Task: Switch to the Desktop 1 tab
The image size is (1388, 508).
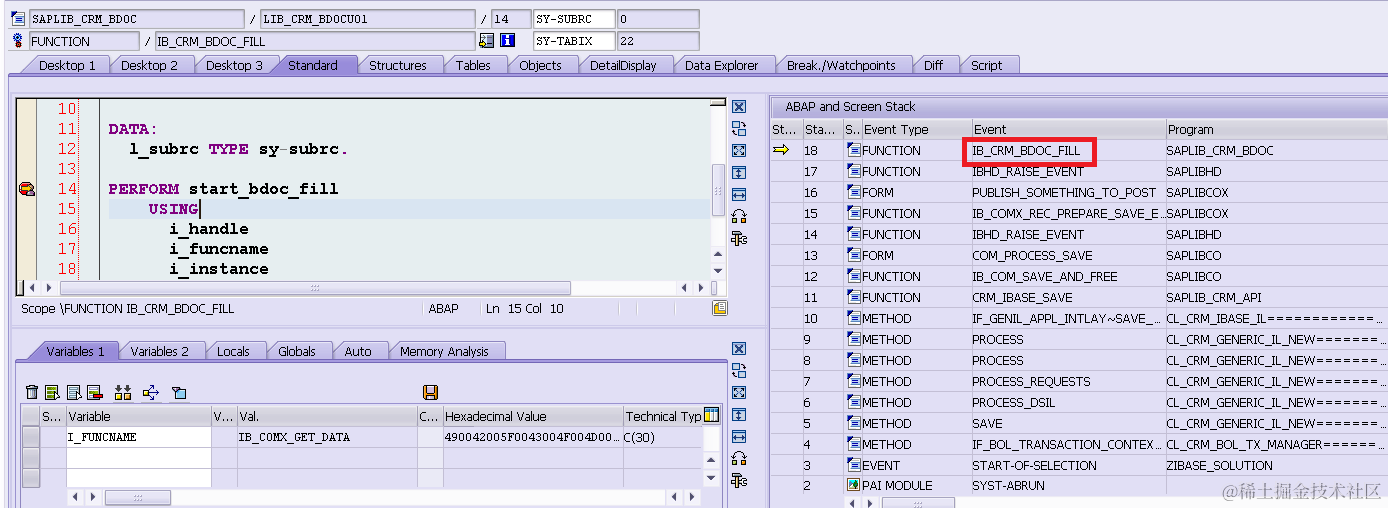Action: pos(67,65)
